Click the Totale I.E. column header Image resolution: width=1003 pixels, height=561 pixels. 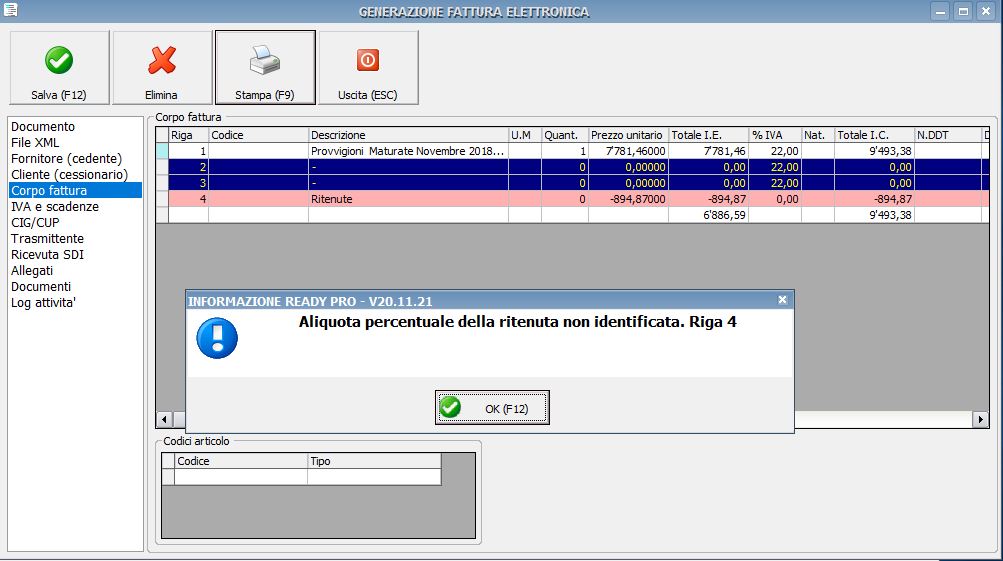pyautogui.click(x=709, y=135)
